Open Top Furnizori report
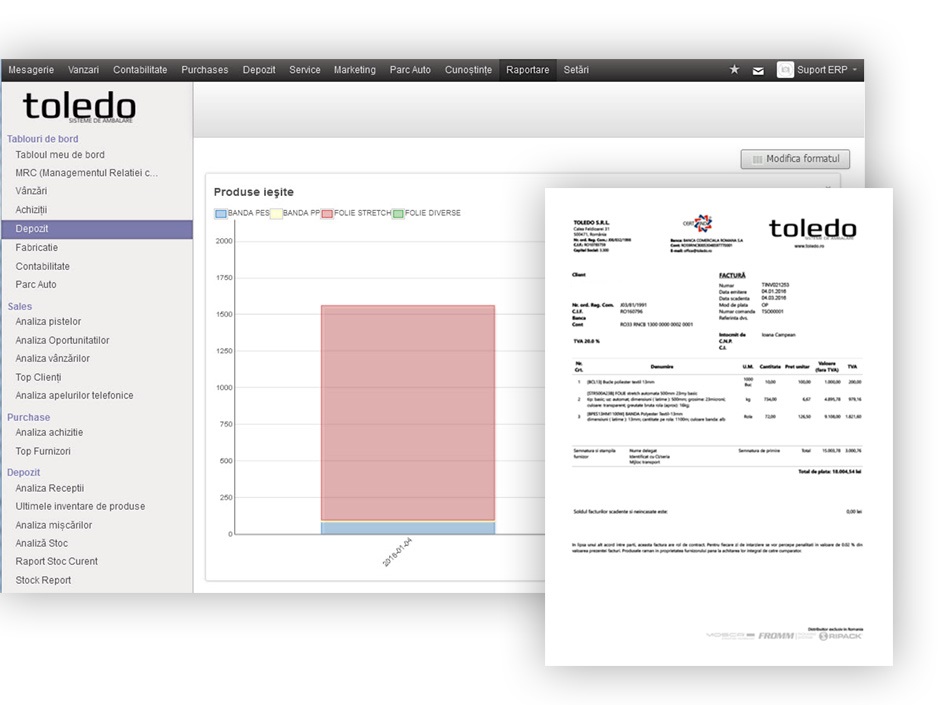 pos(43,451)
